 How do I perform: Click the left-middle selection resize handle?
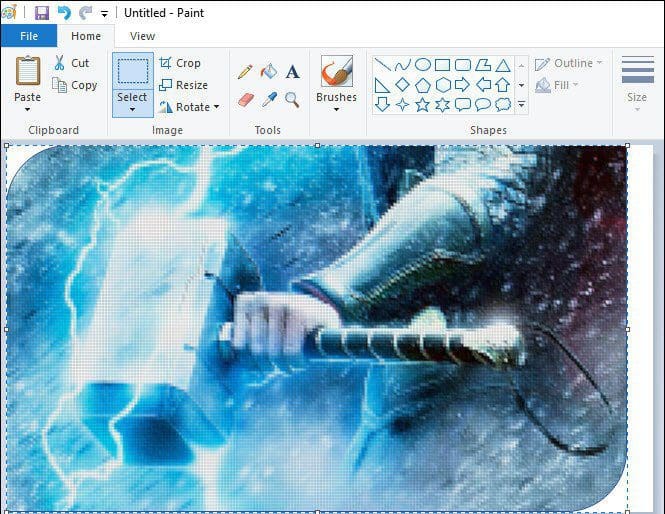(6, 329)
